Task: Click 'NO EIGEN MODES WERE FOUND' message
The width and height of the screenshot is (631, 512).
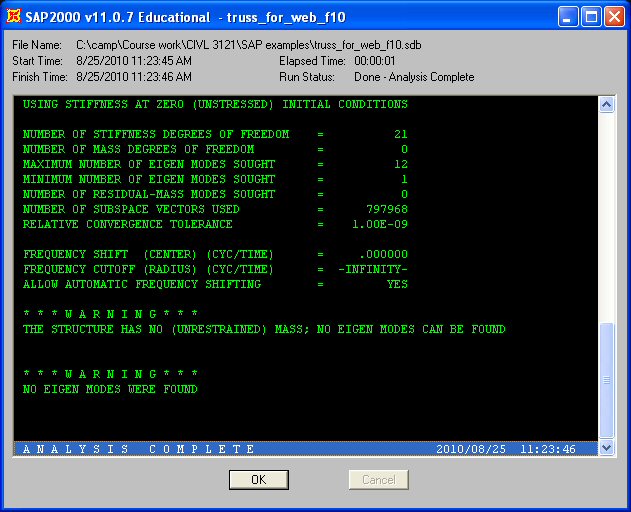Action: click(x=110, y=389)
